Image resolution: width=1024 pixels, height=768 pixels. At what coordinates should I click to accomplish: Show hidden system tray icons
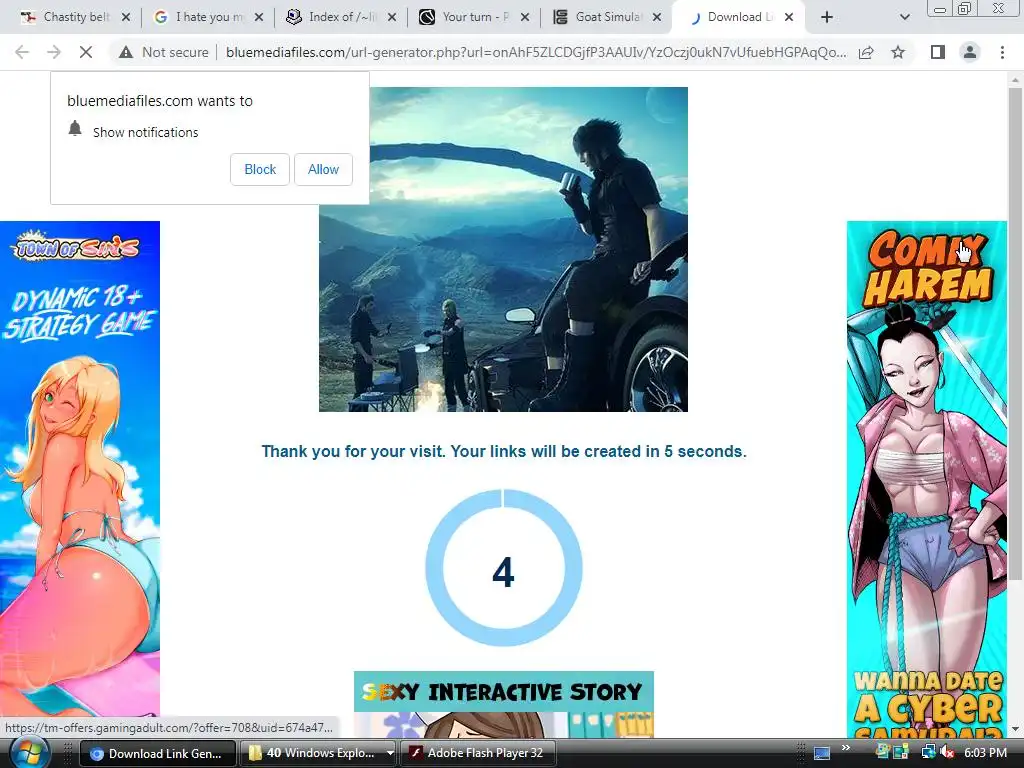pyautogui.click(x=846, y=748)
